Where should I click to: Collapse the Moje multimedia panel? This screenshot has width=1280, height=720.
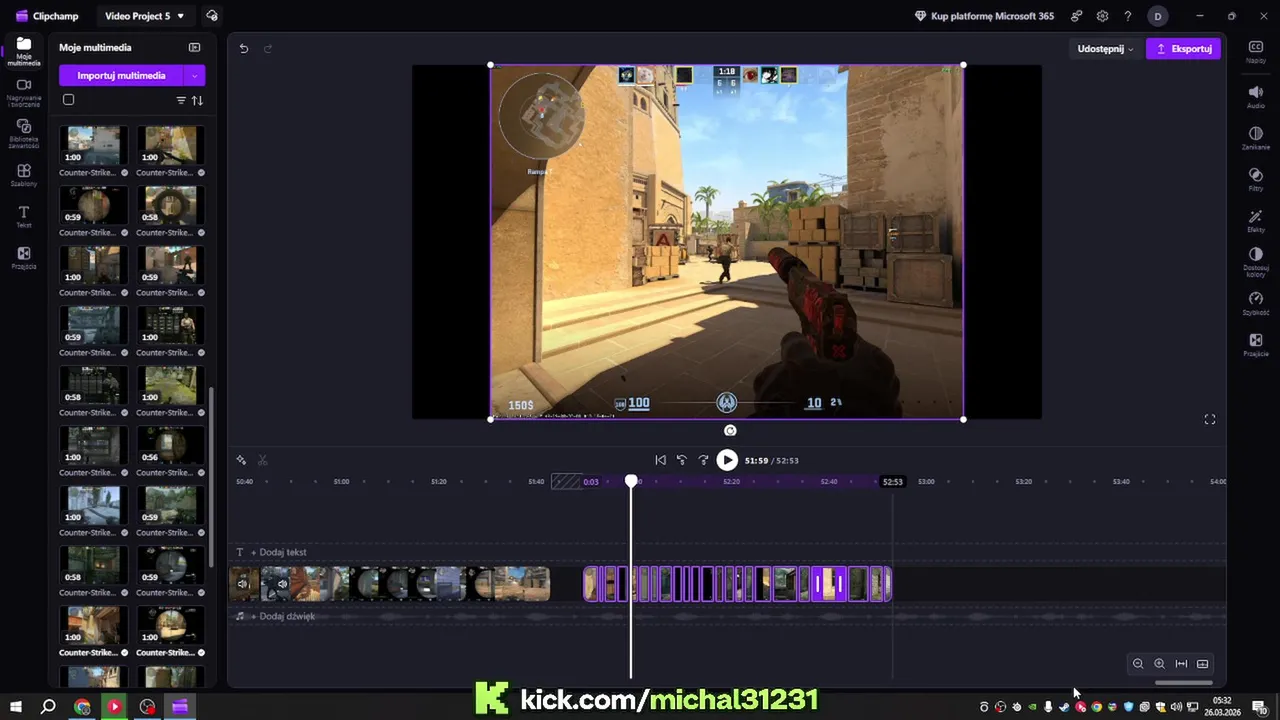pyautogui.click(x=194, y=47)
